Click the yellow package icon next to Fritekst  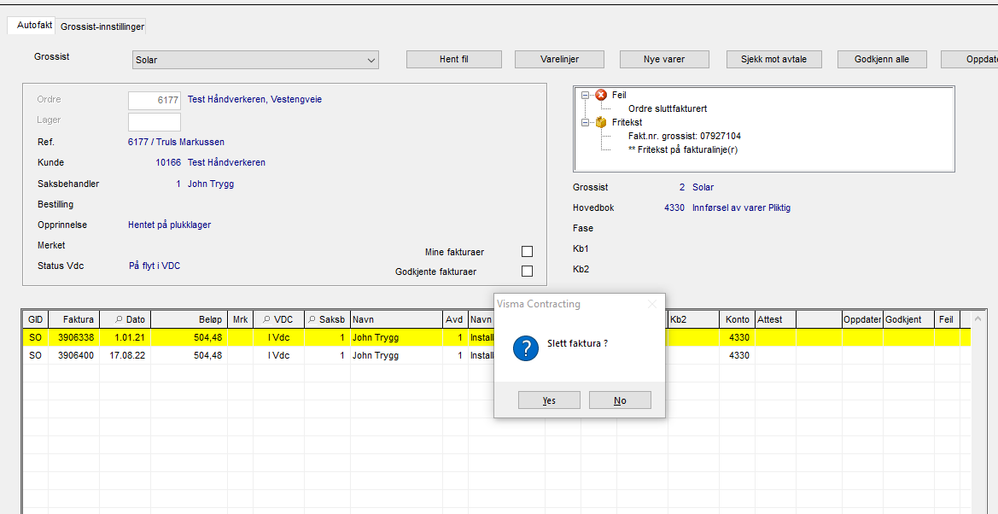pos(601,122)
